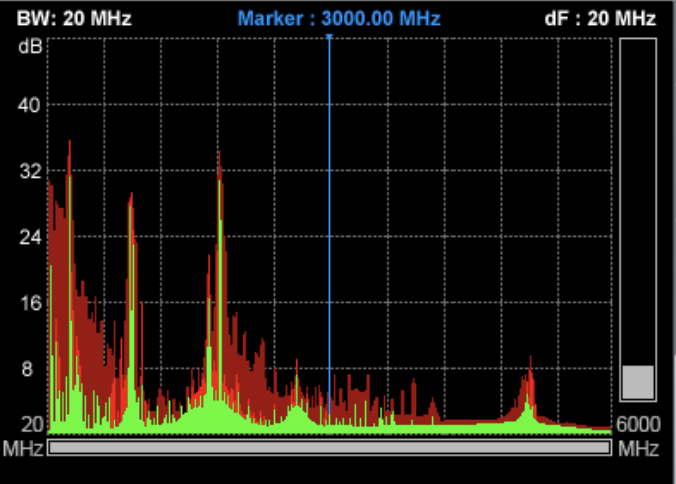Click the horizontal frequency scrollbar below the graph
The height and width of the screenshot is (484, 676).
tap(329, 448)
